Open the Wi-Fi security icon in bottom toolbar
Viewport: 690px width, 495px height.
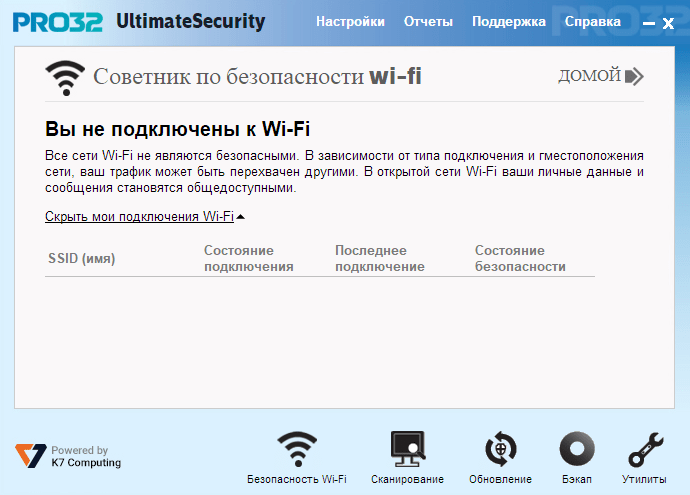[297, 449]
